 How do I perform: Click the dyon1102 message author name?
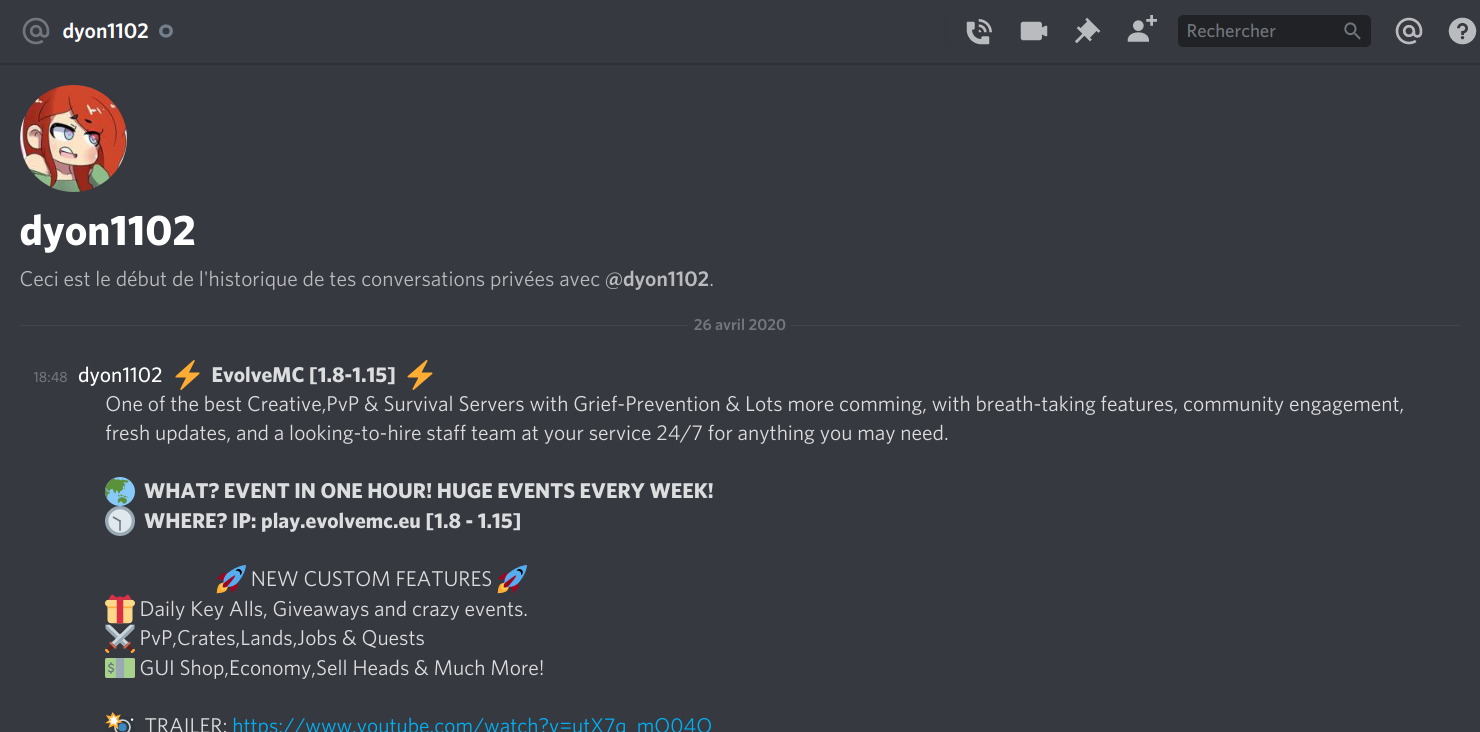pos(120,375)
